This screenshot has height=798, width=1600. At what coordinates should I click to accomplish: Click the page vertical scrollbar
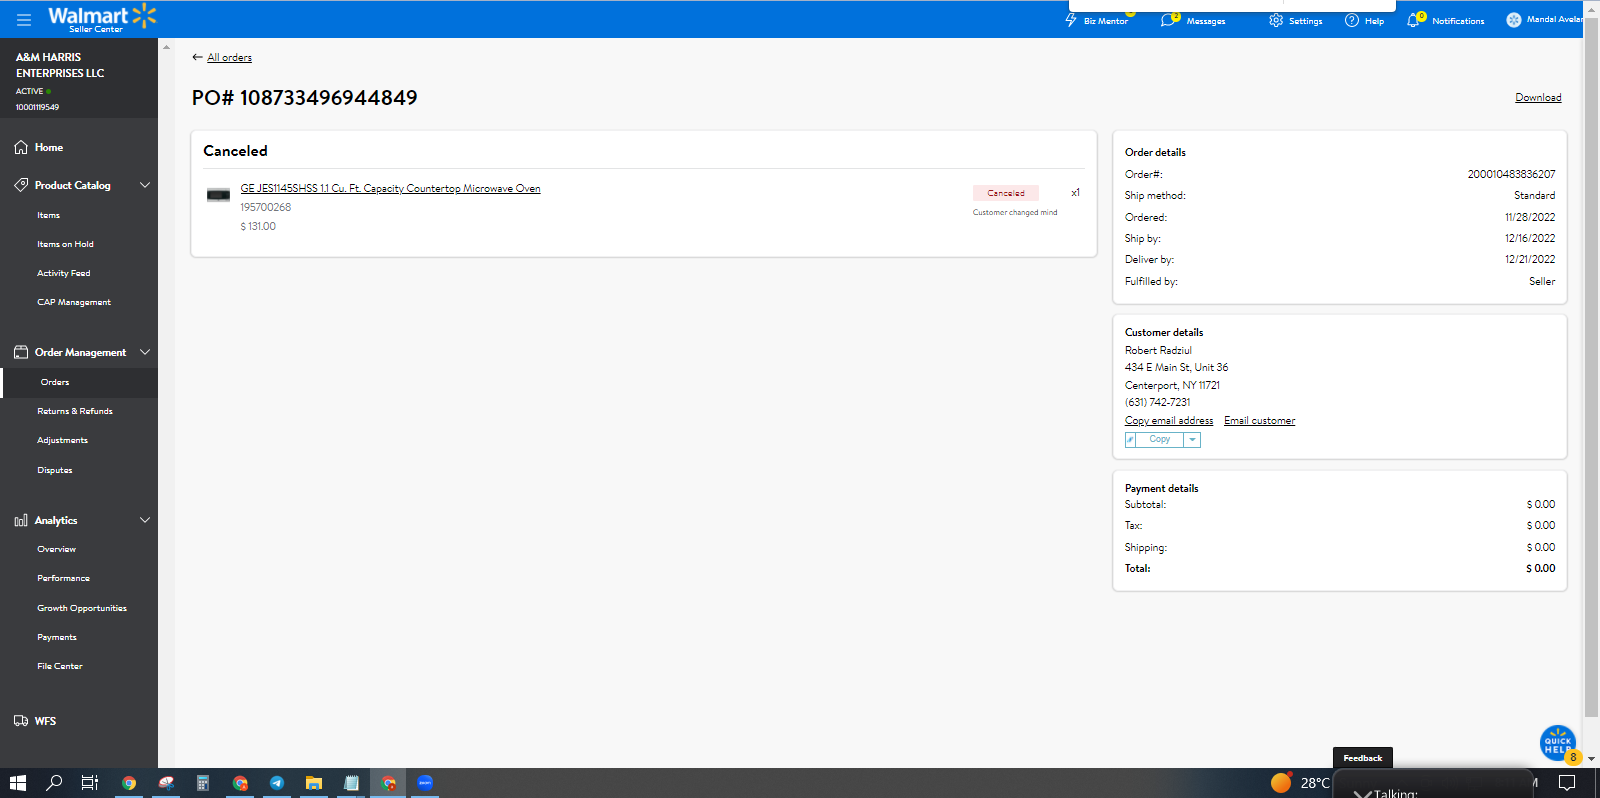click(x=1591, y=365)
